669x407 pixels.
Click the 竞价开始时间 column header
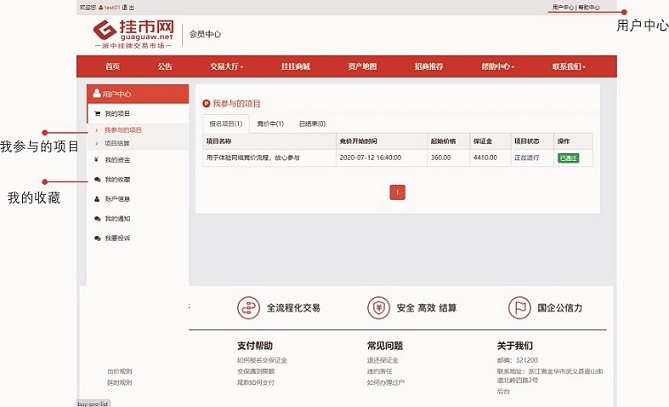pyautogui.click(x=358, y=141)
